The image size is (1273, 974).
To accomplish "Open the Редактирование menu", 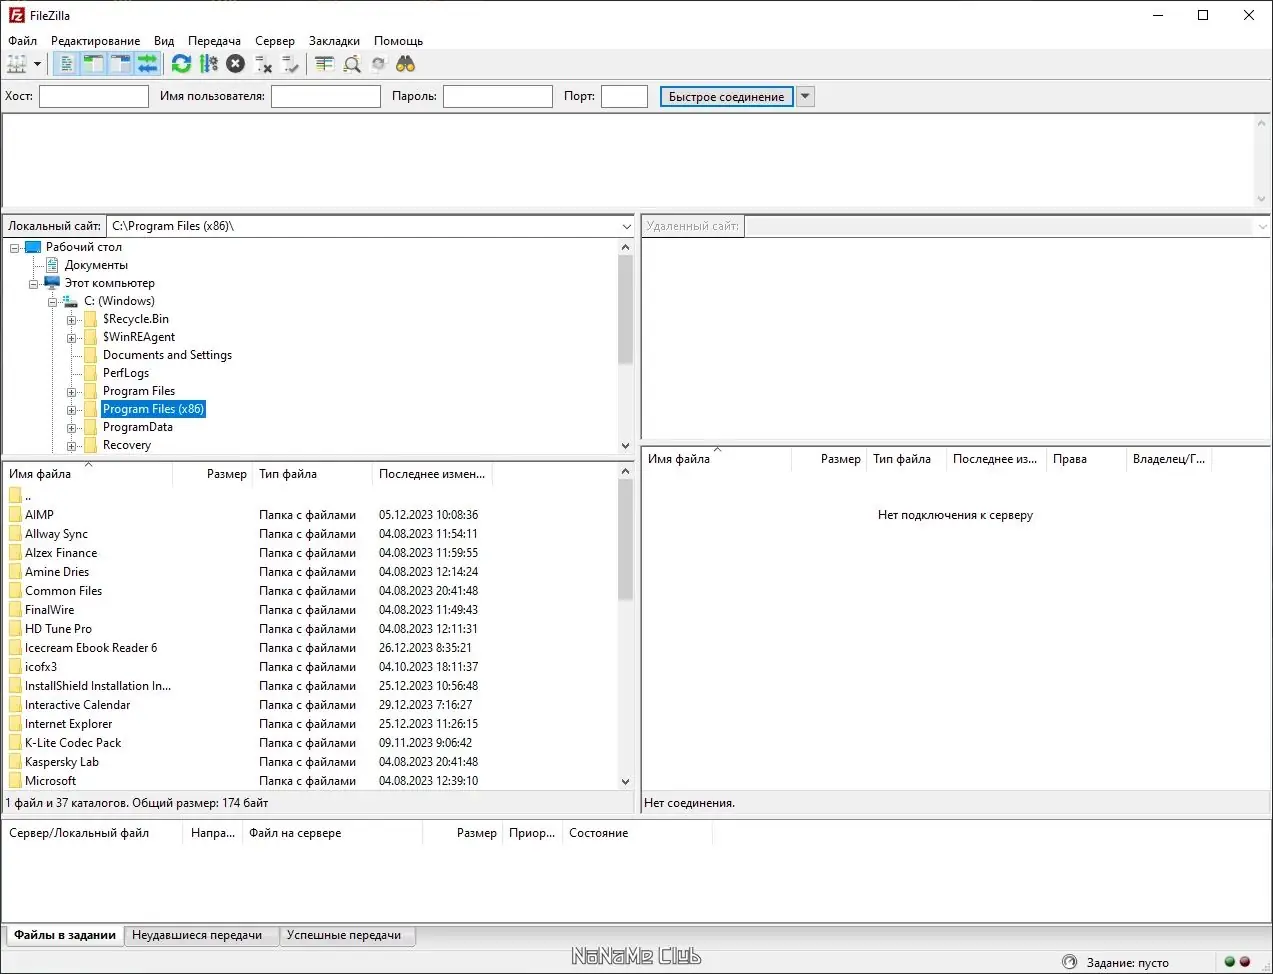I will point(95,41).
